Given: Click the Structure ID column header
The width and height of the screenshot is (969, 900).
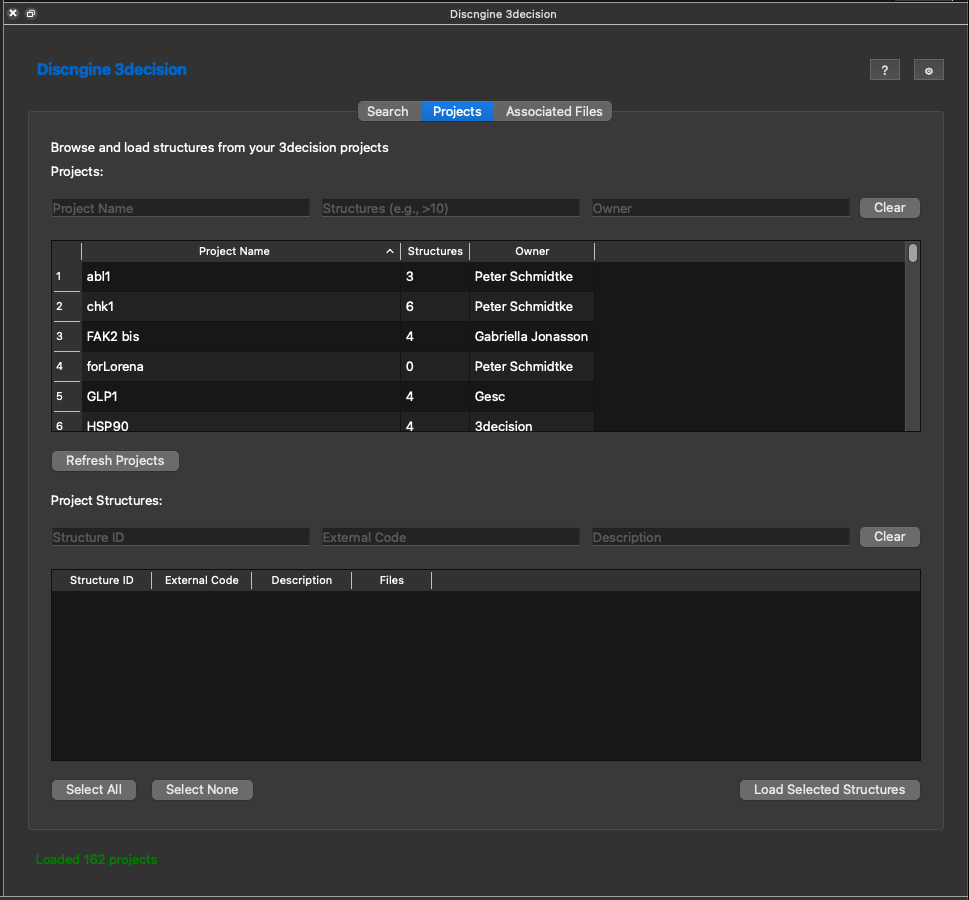Looking at the screenshot, I should (102, 580).
